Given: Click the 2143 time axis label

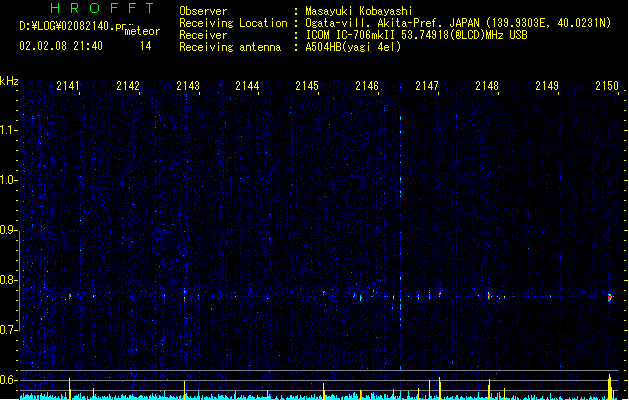Looking at the screenshot, I should 188,86.
